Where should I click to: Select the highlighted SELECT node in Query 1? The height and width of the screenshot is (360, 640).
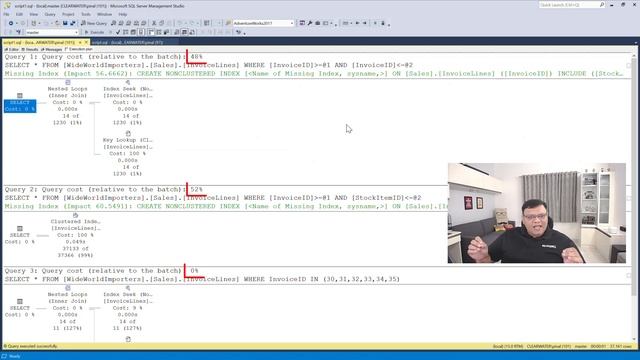[x=20, y=106]
